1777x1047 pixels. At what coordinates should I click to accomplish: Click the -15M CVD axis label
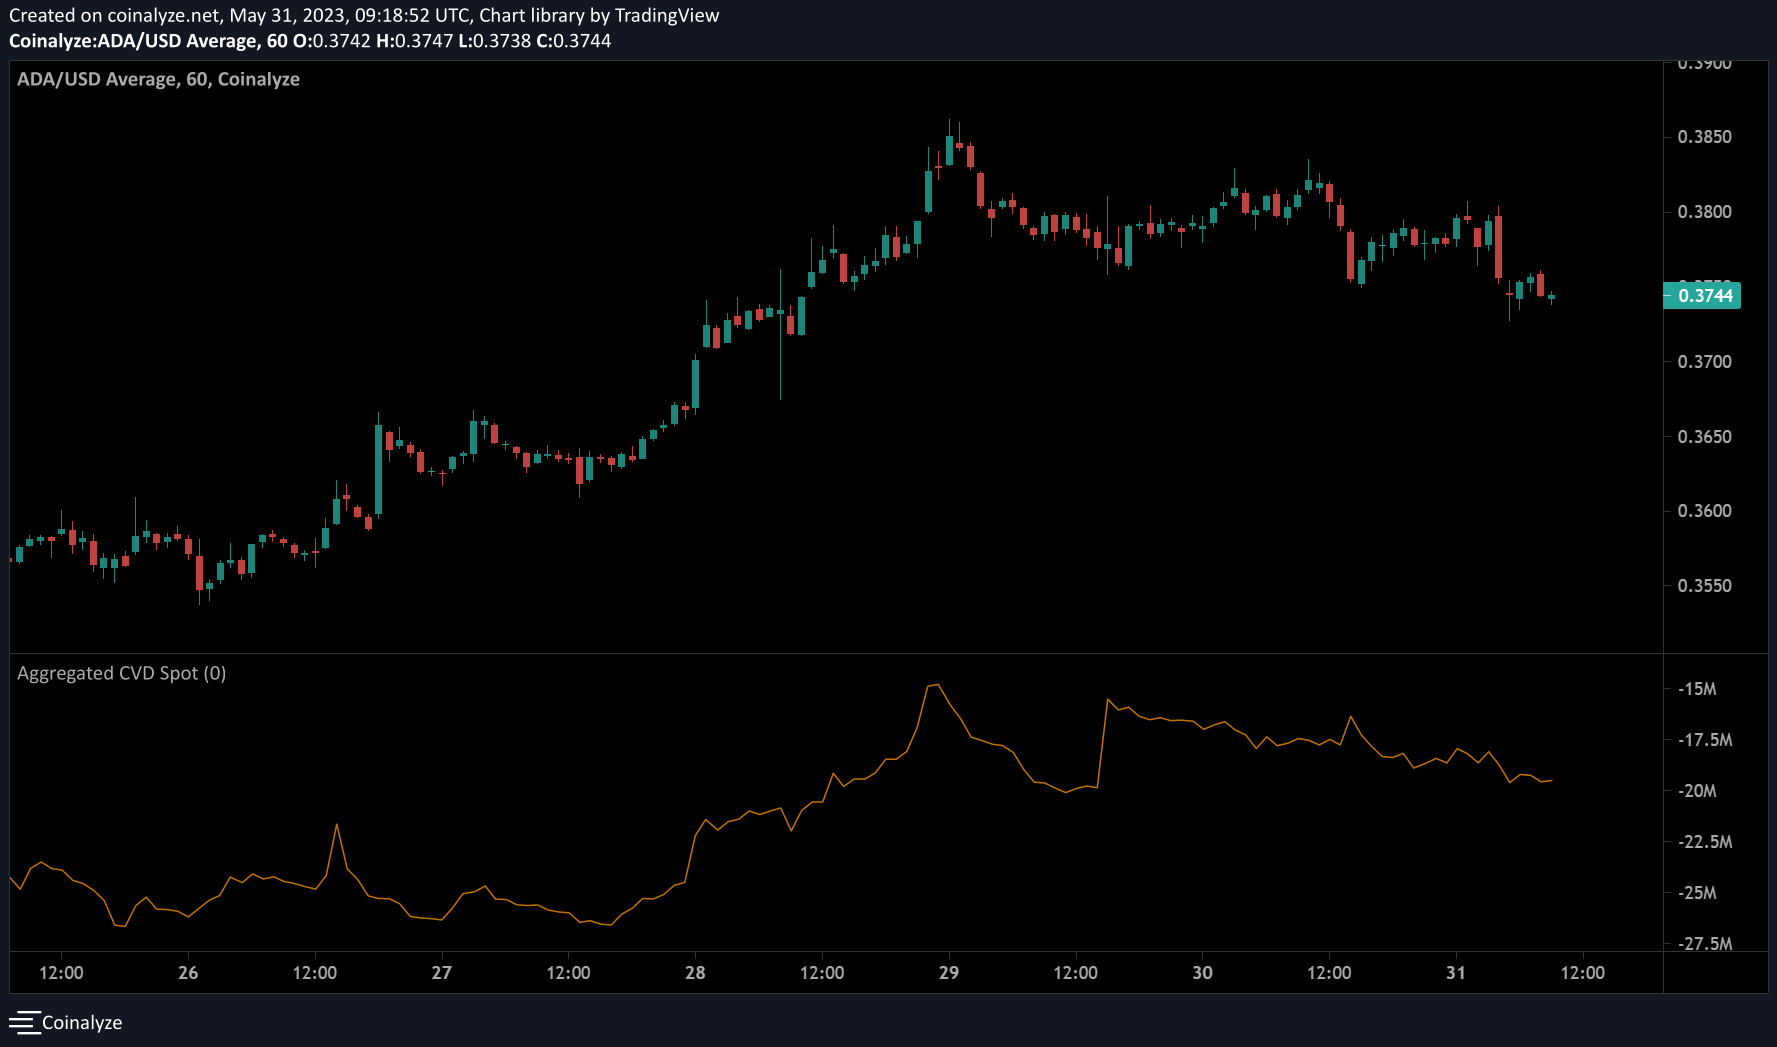click(1697, 689)
